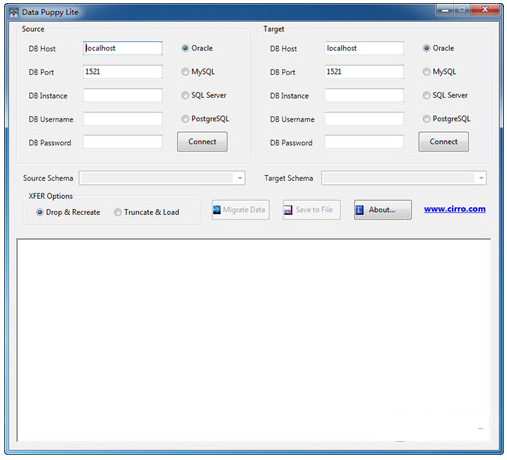The width and height of the screenshot is (507, 460).
Task: Minimize the Data Puppy Lite window
Action: (x=445, y=10)
